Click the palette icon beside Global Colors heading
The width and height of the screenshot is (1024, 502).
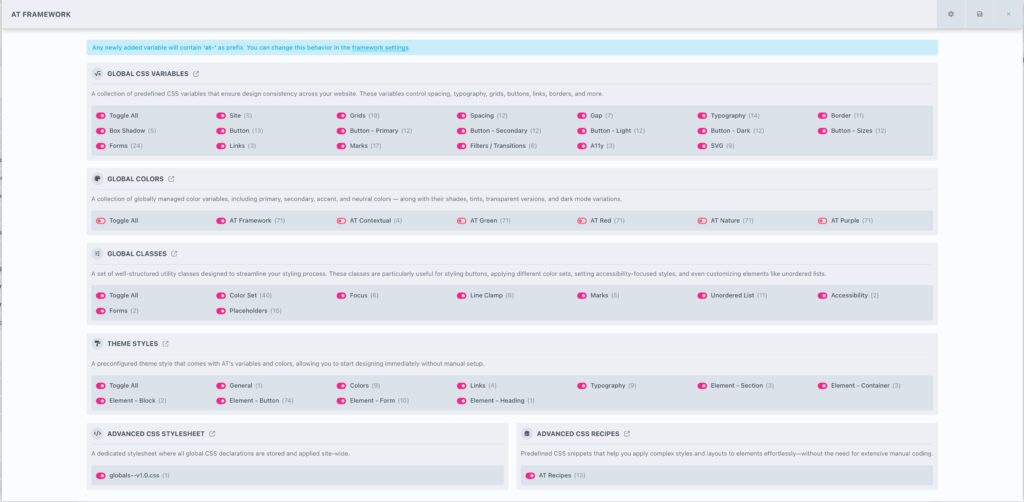pos(97,179)
